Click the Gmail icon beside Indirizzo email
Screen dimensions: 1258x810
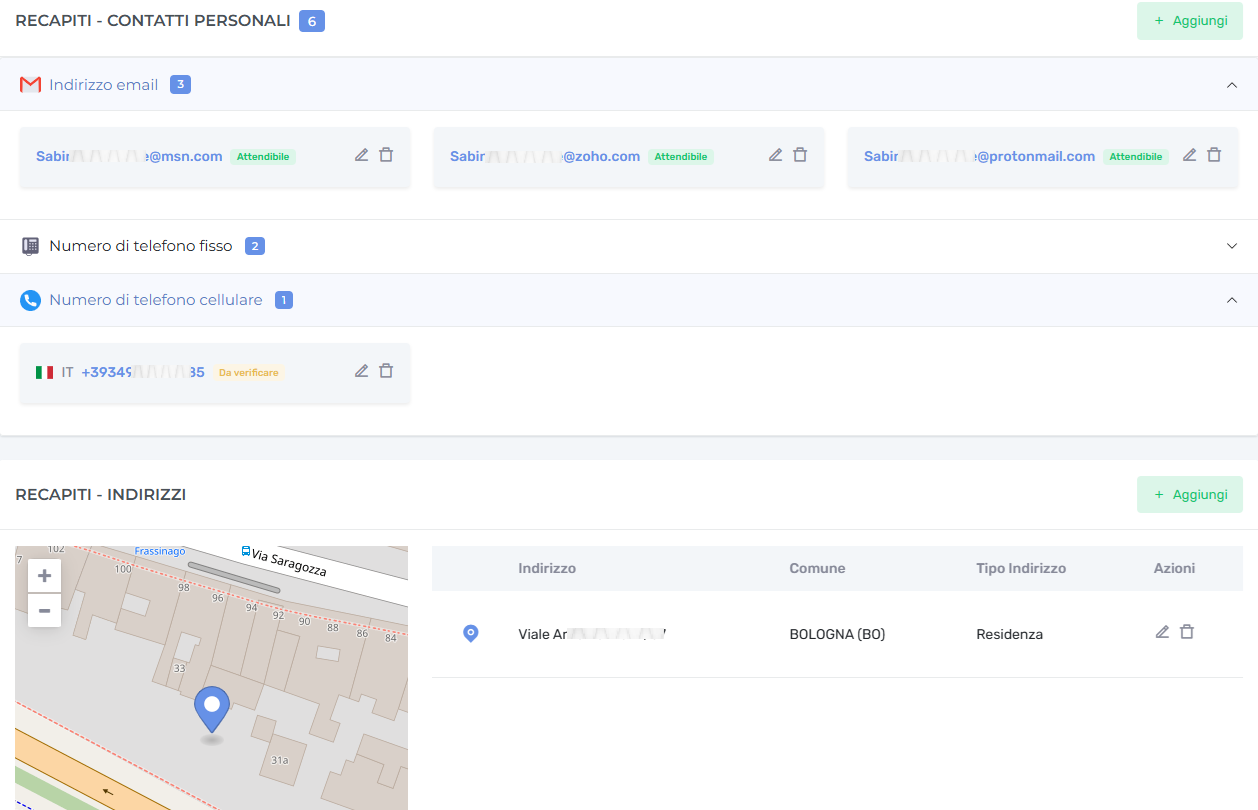click(30, 85)
